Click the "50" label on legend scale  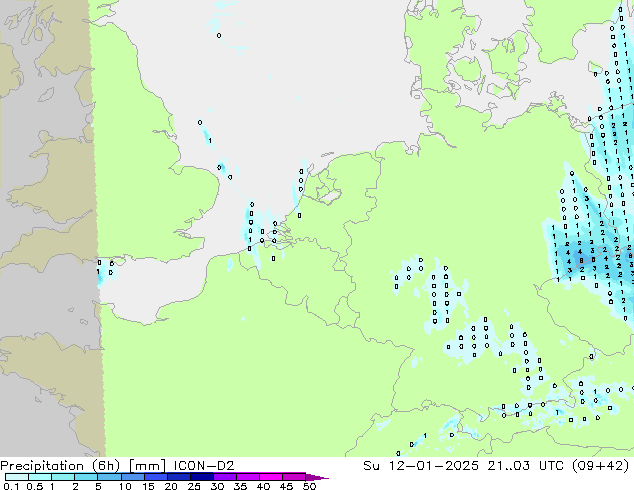[311, 486]
